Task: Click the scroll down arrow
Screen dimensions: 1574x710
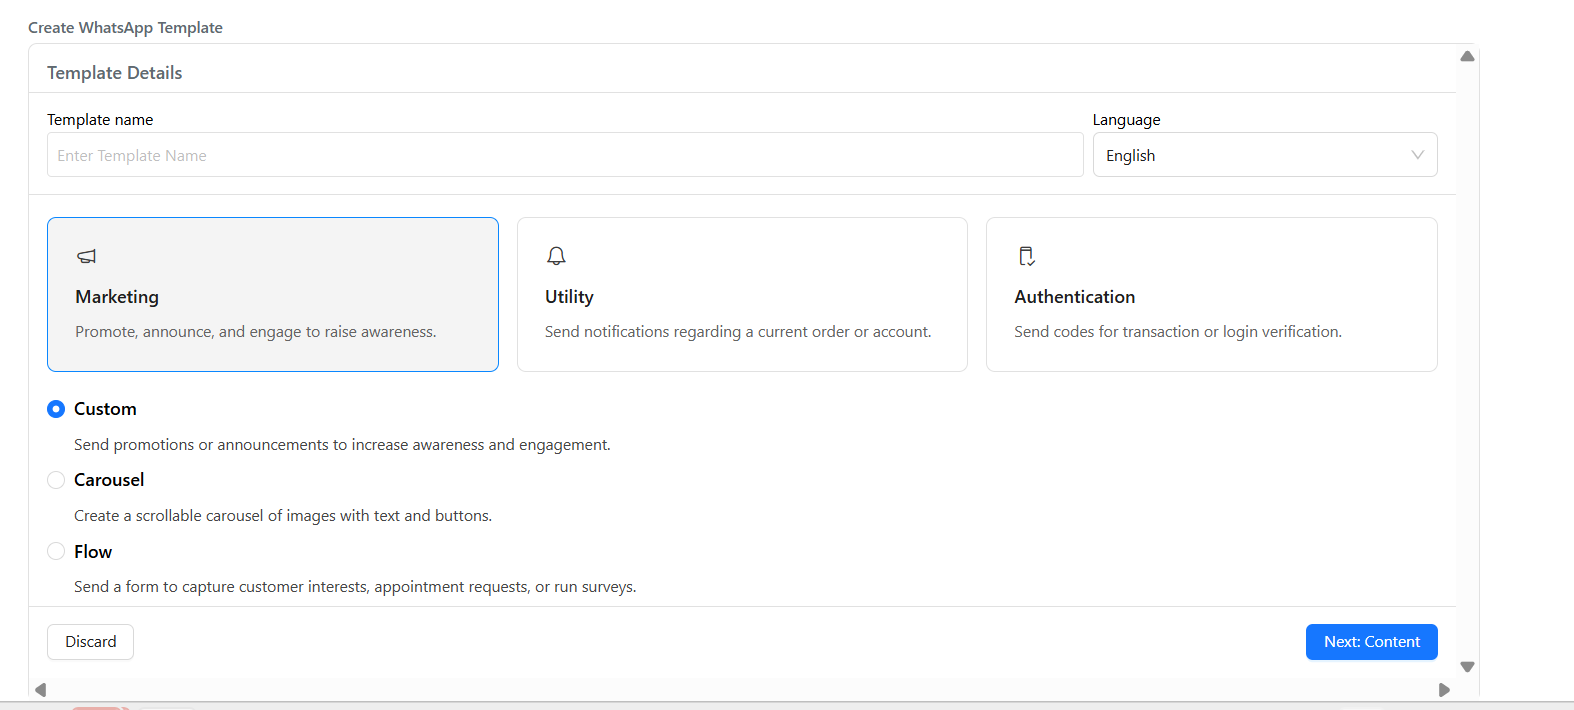Action: (1467, 667)
